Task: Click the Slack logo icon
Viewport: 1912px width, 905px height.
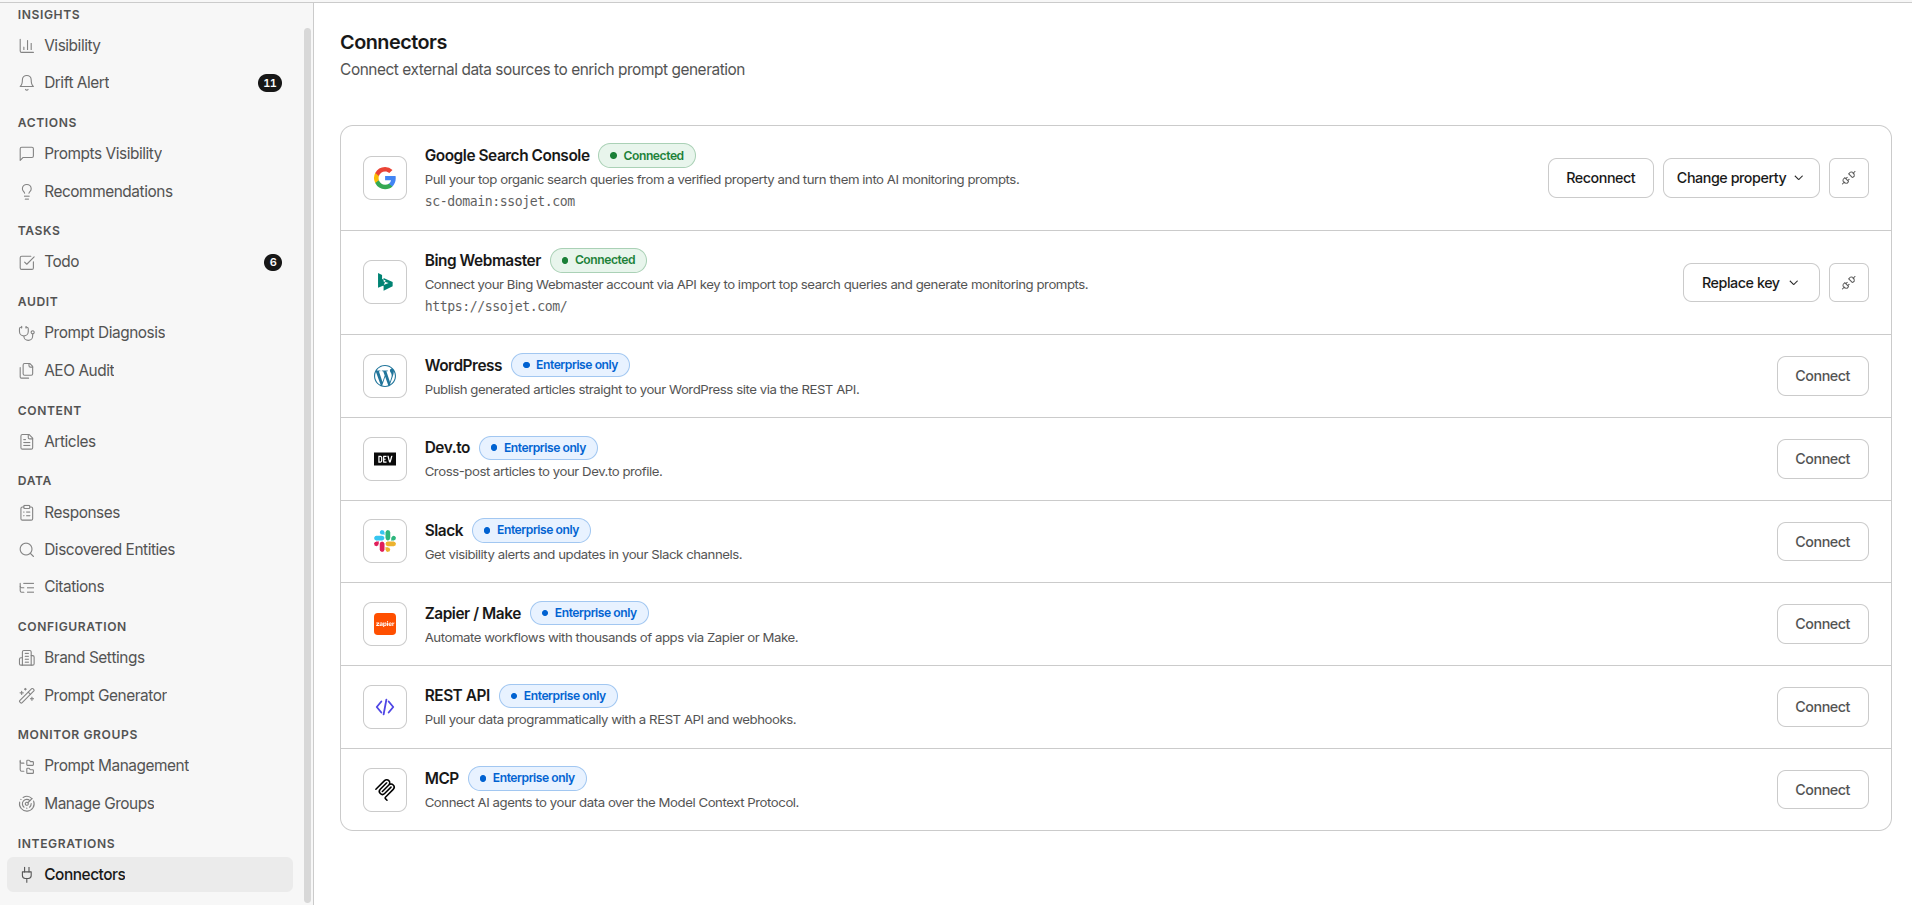Action: (x=385, y=542)
